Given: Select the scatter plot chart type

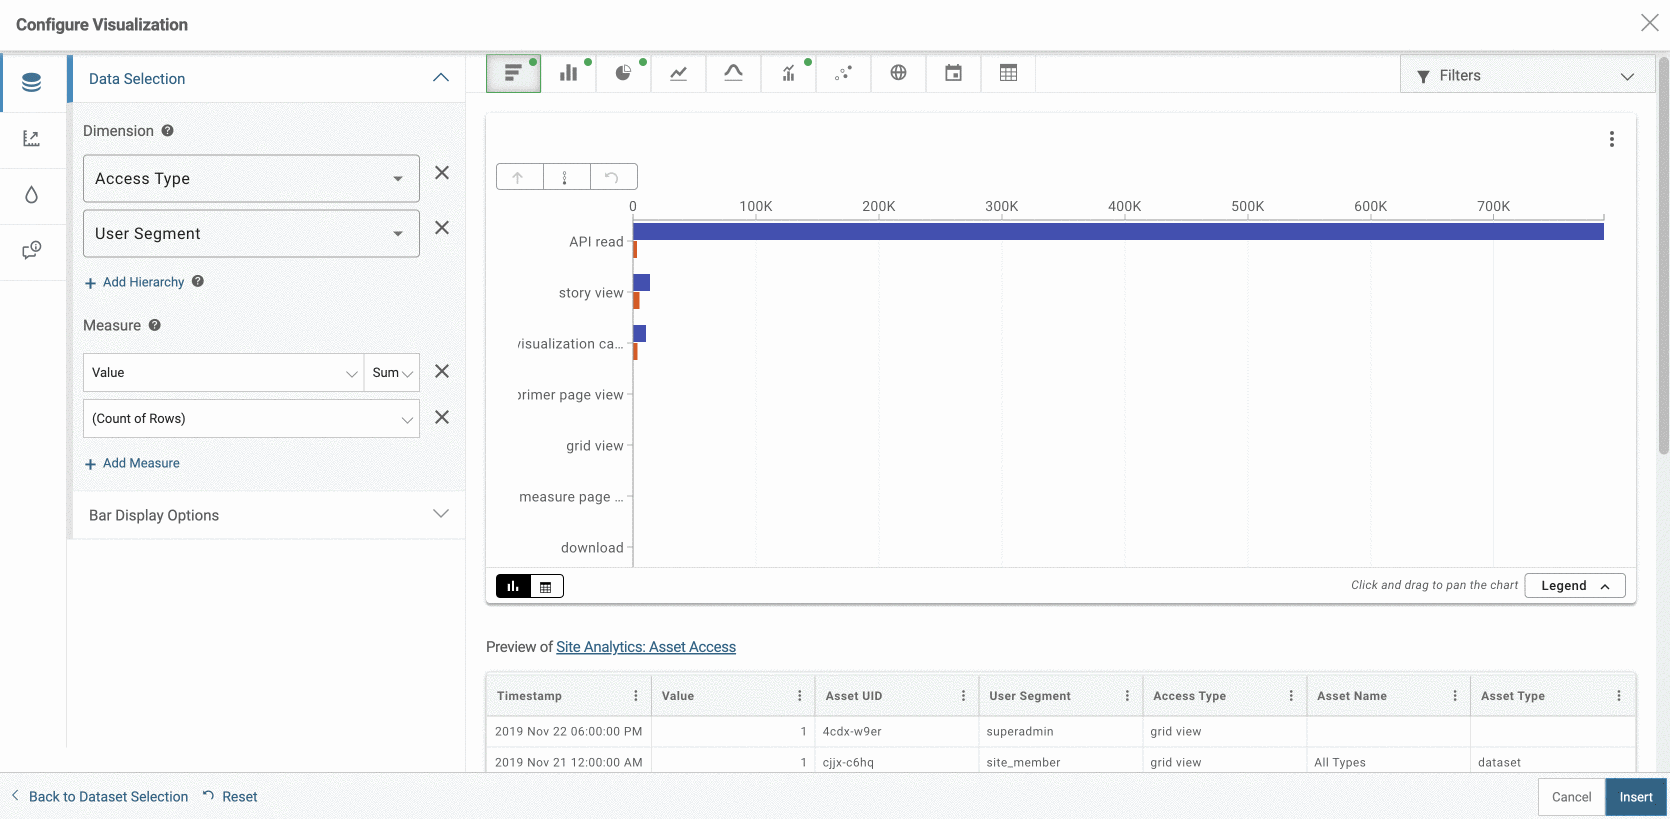Looking at the screenshot, I should [x=843, y=73].
